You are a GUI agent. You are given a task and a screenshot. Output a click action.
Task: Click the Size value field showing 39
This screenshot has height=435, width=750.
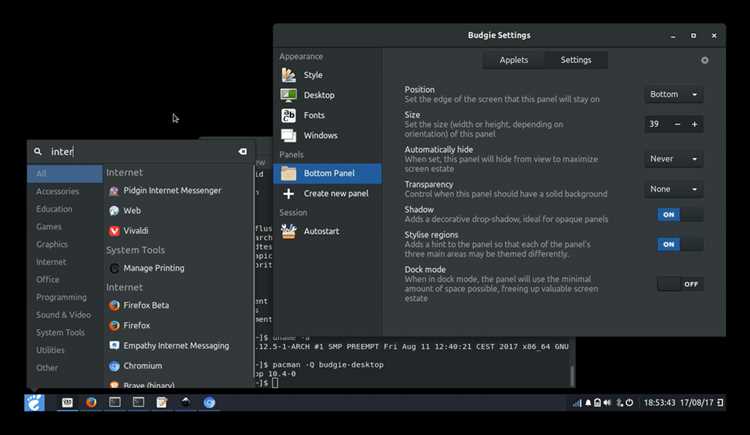point(656,124)
